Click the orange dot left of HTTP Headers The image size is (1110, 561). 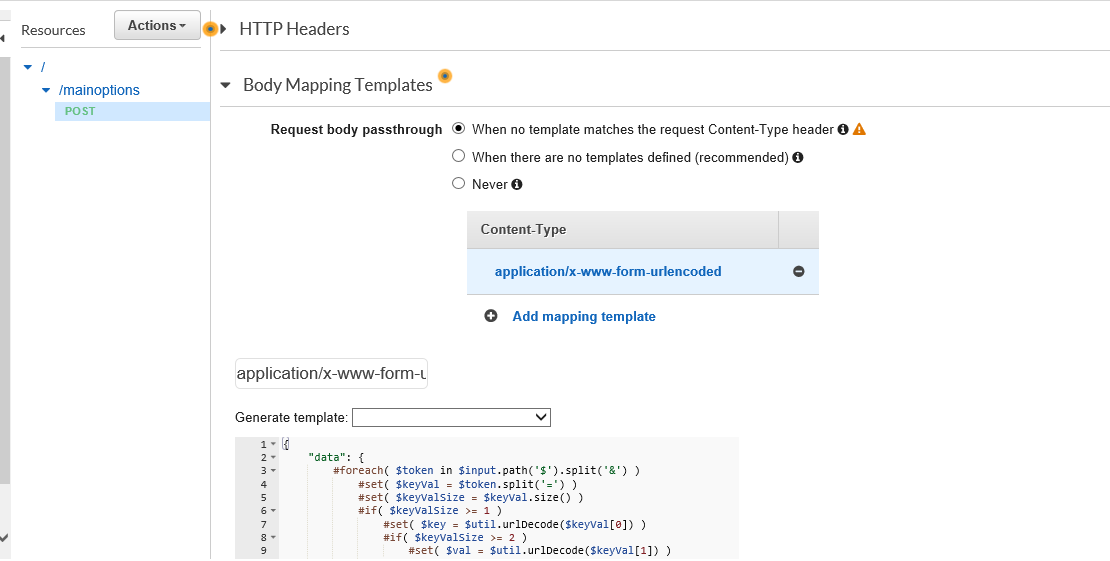[x=210, y=29]
